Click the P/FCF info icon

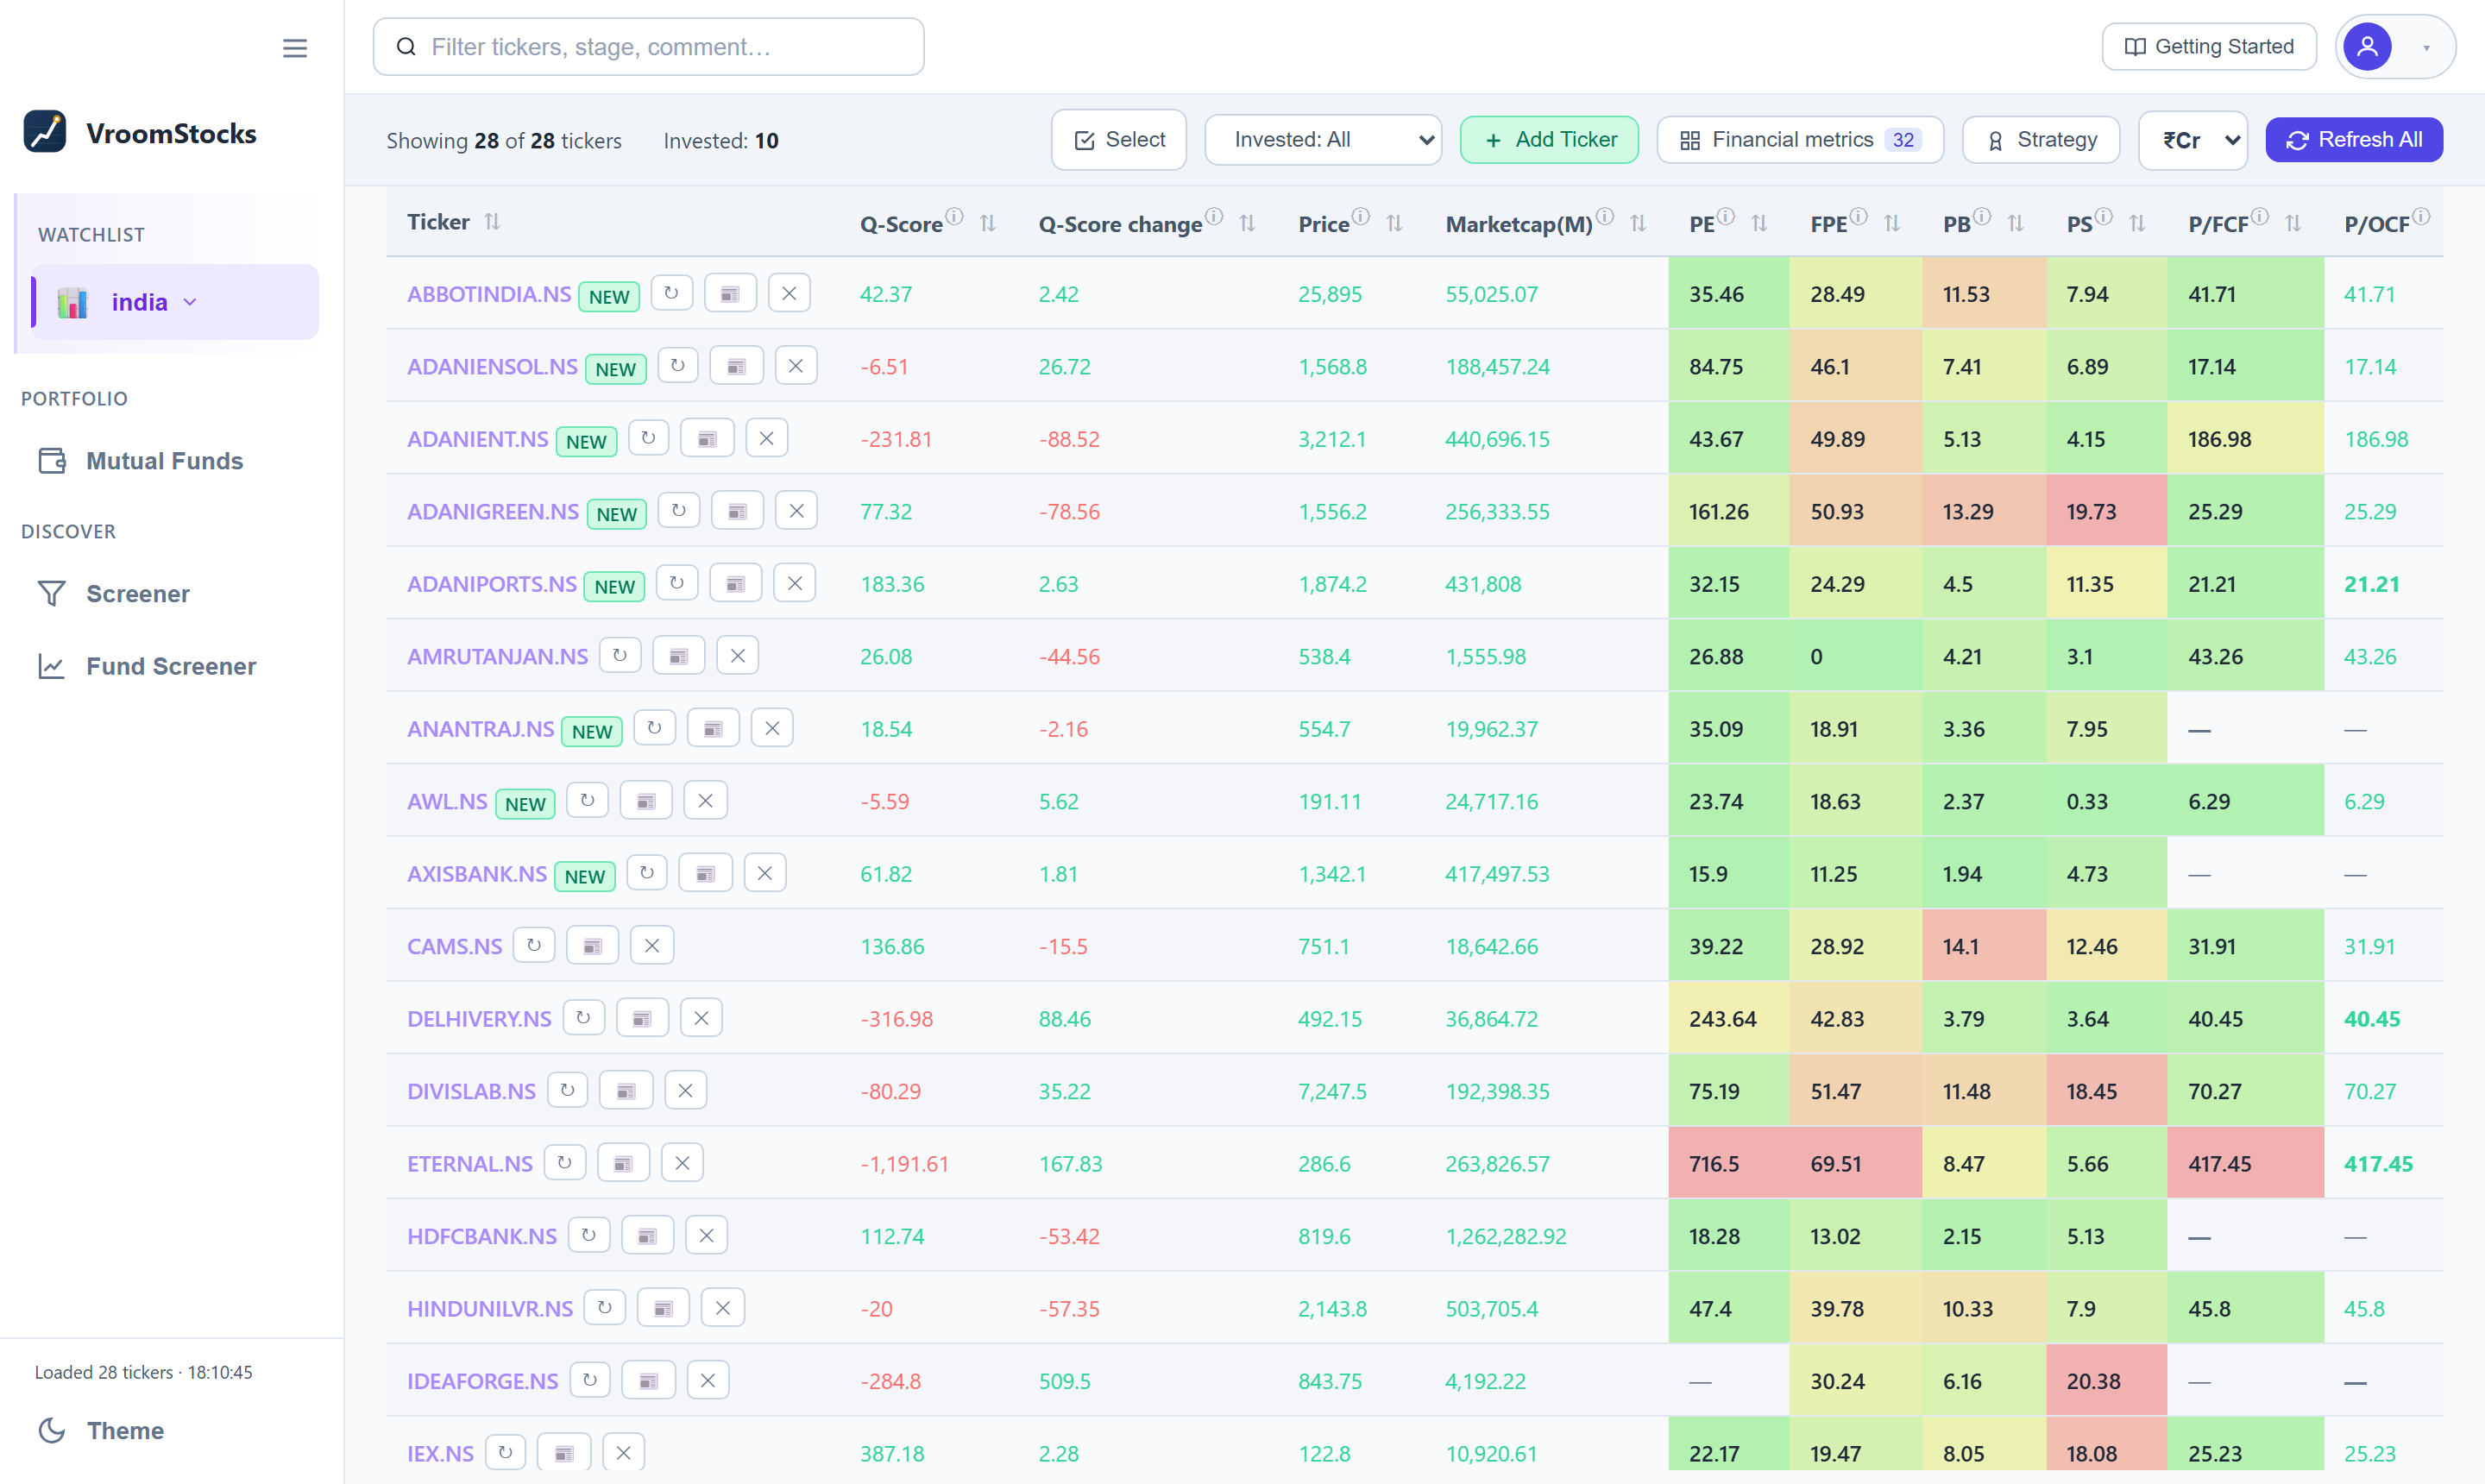(2259, 216)
